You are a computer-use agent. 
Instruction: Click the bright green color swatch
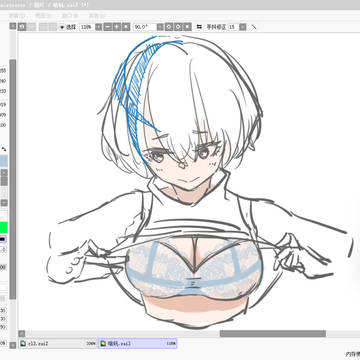coord(4,228)
